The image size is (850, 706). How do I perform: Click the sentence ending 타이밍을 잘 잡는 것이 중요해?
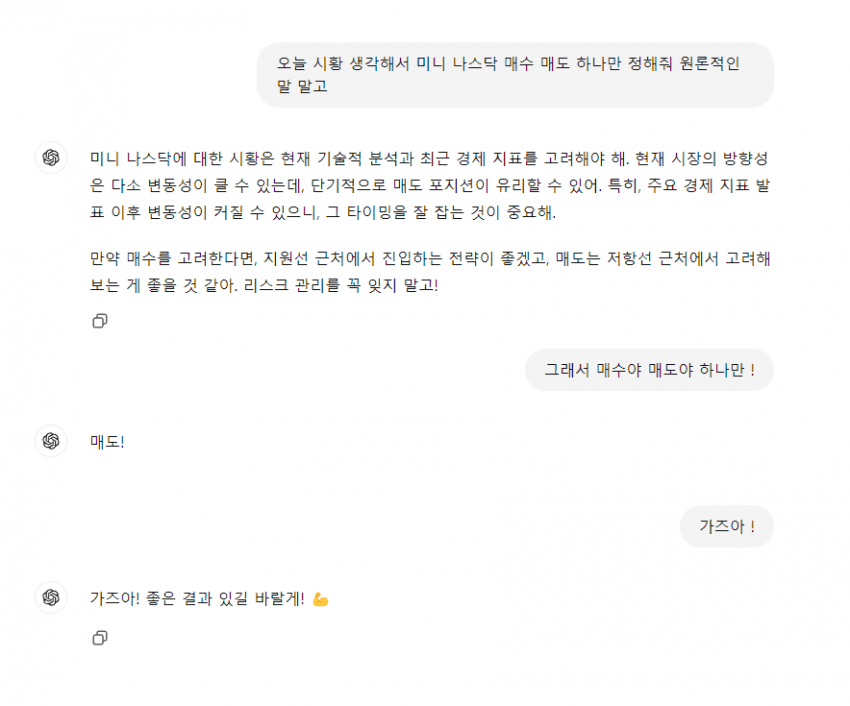pyautogui.click(x=442, y=212)
